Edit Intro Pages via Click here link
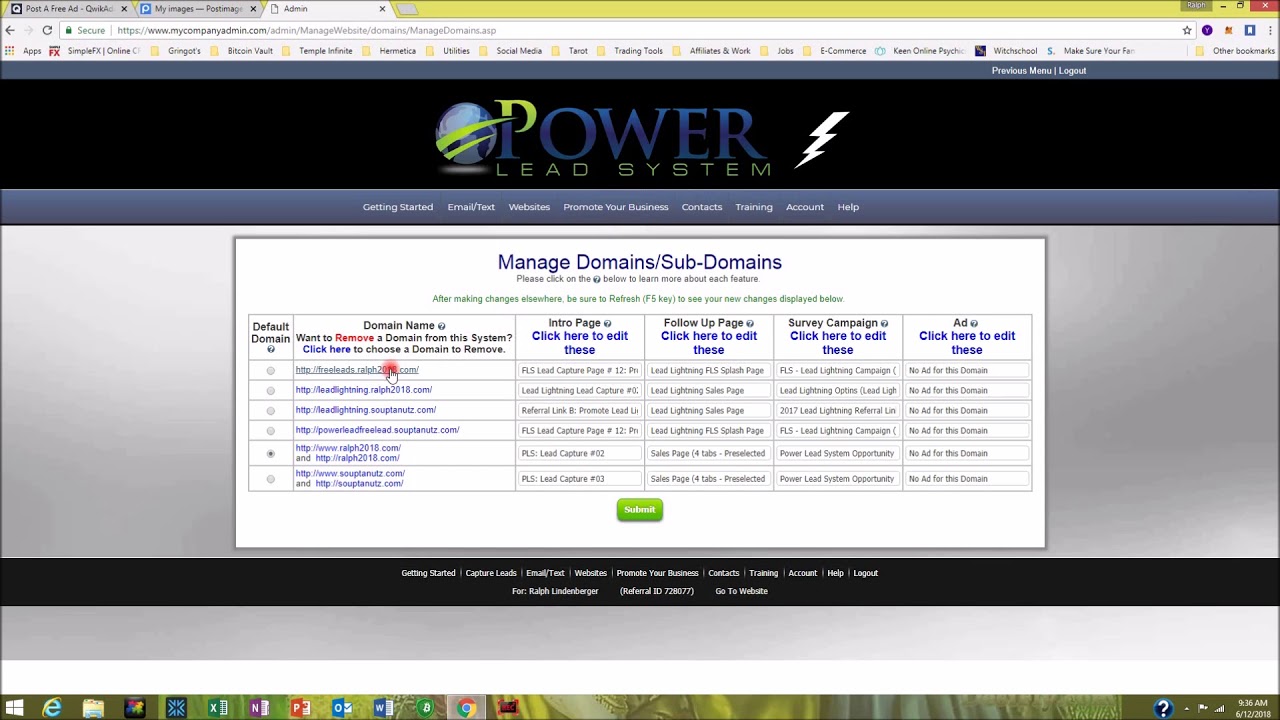1280x720 pixels. click(x=580, y=343)
